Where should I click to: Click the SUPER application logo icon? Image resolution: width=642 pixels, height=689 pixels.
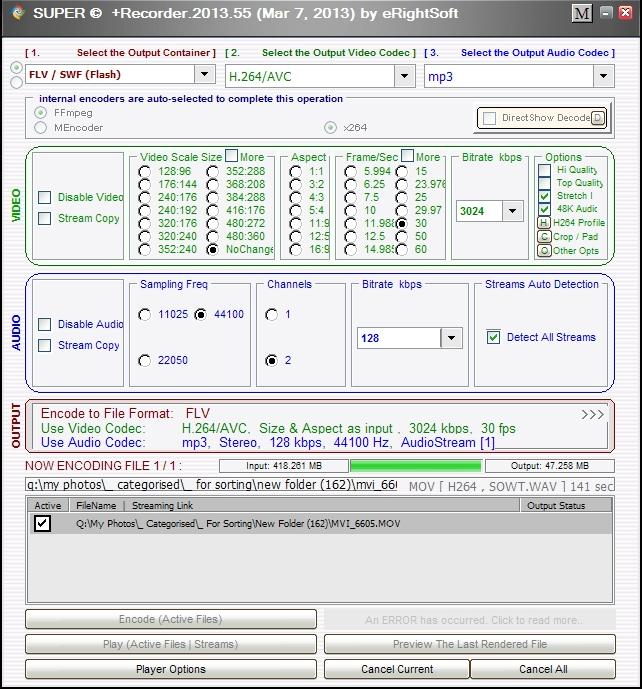coord(18,13)
